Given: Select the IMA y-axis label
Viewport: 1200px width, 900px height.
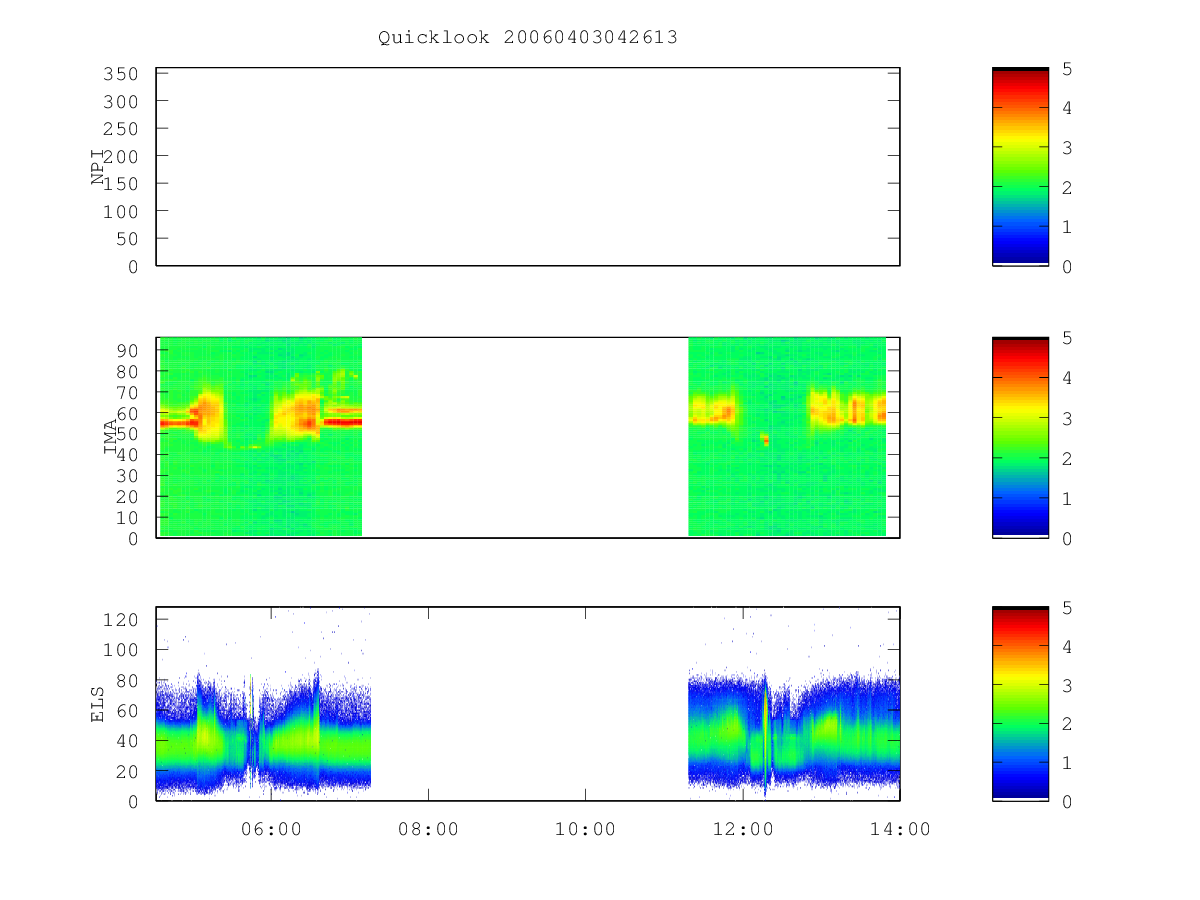Looking at the screenshot, I should coord(110,438).
